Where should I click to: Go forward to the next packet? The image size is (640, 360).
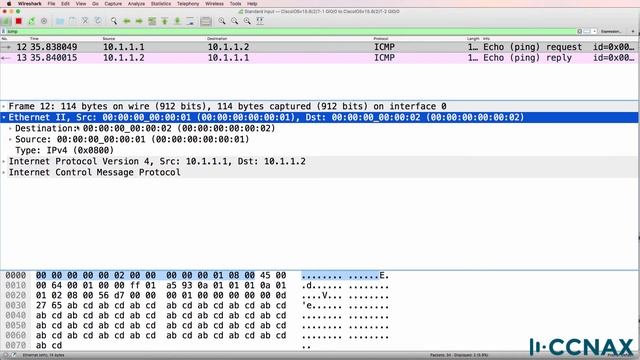(139, 21)
